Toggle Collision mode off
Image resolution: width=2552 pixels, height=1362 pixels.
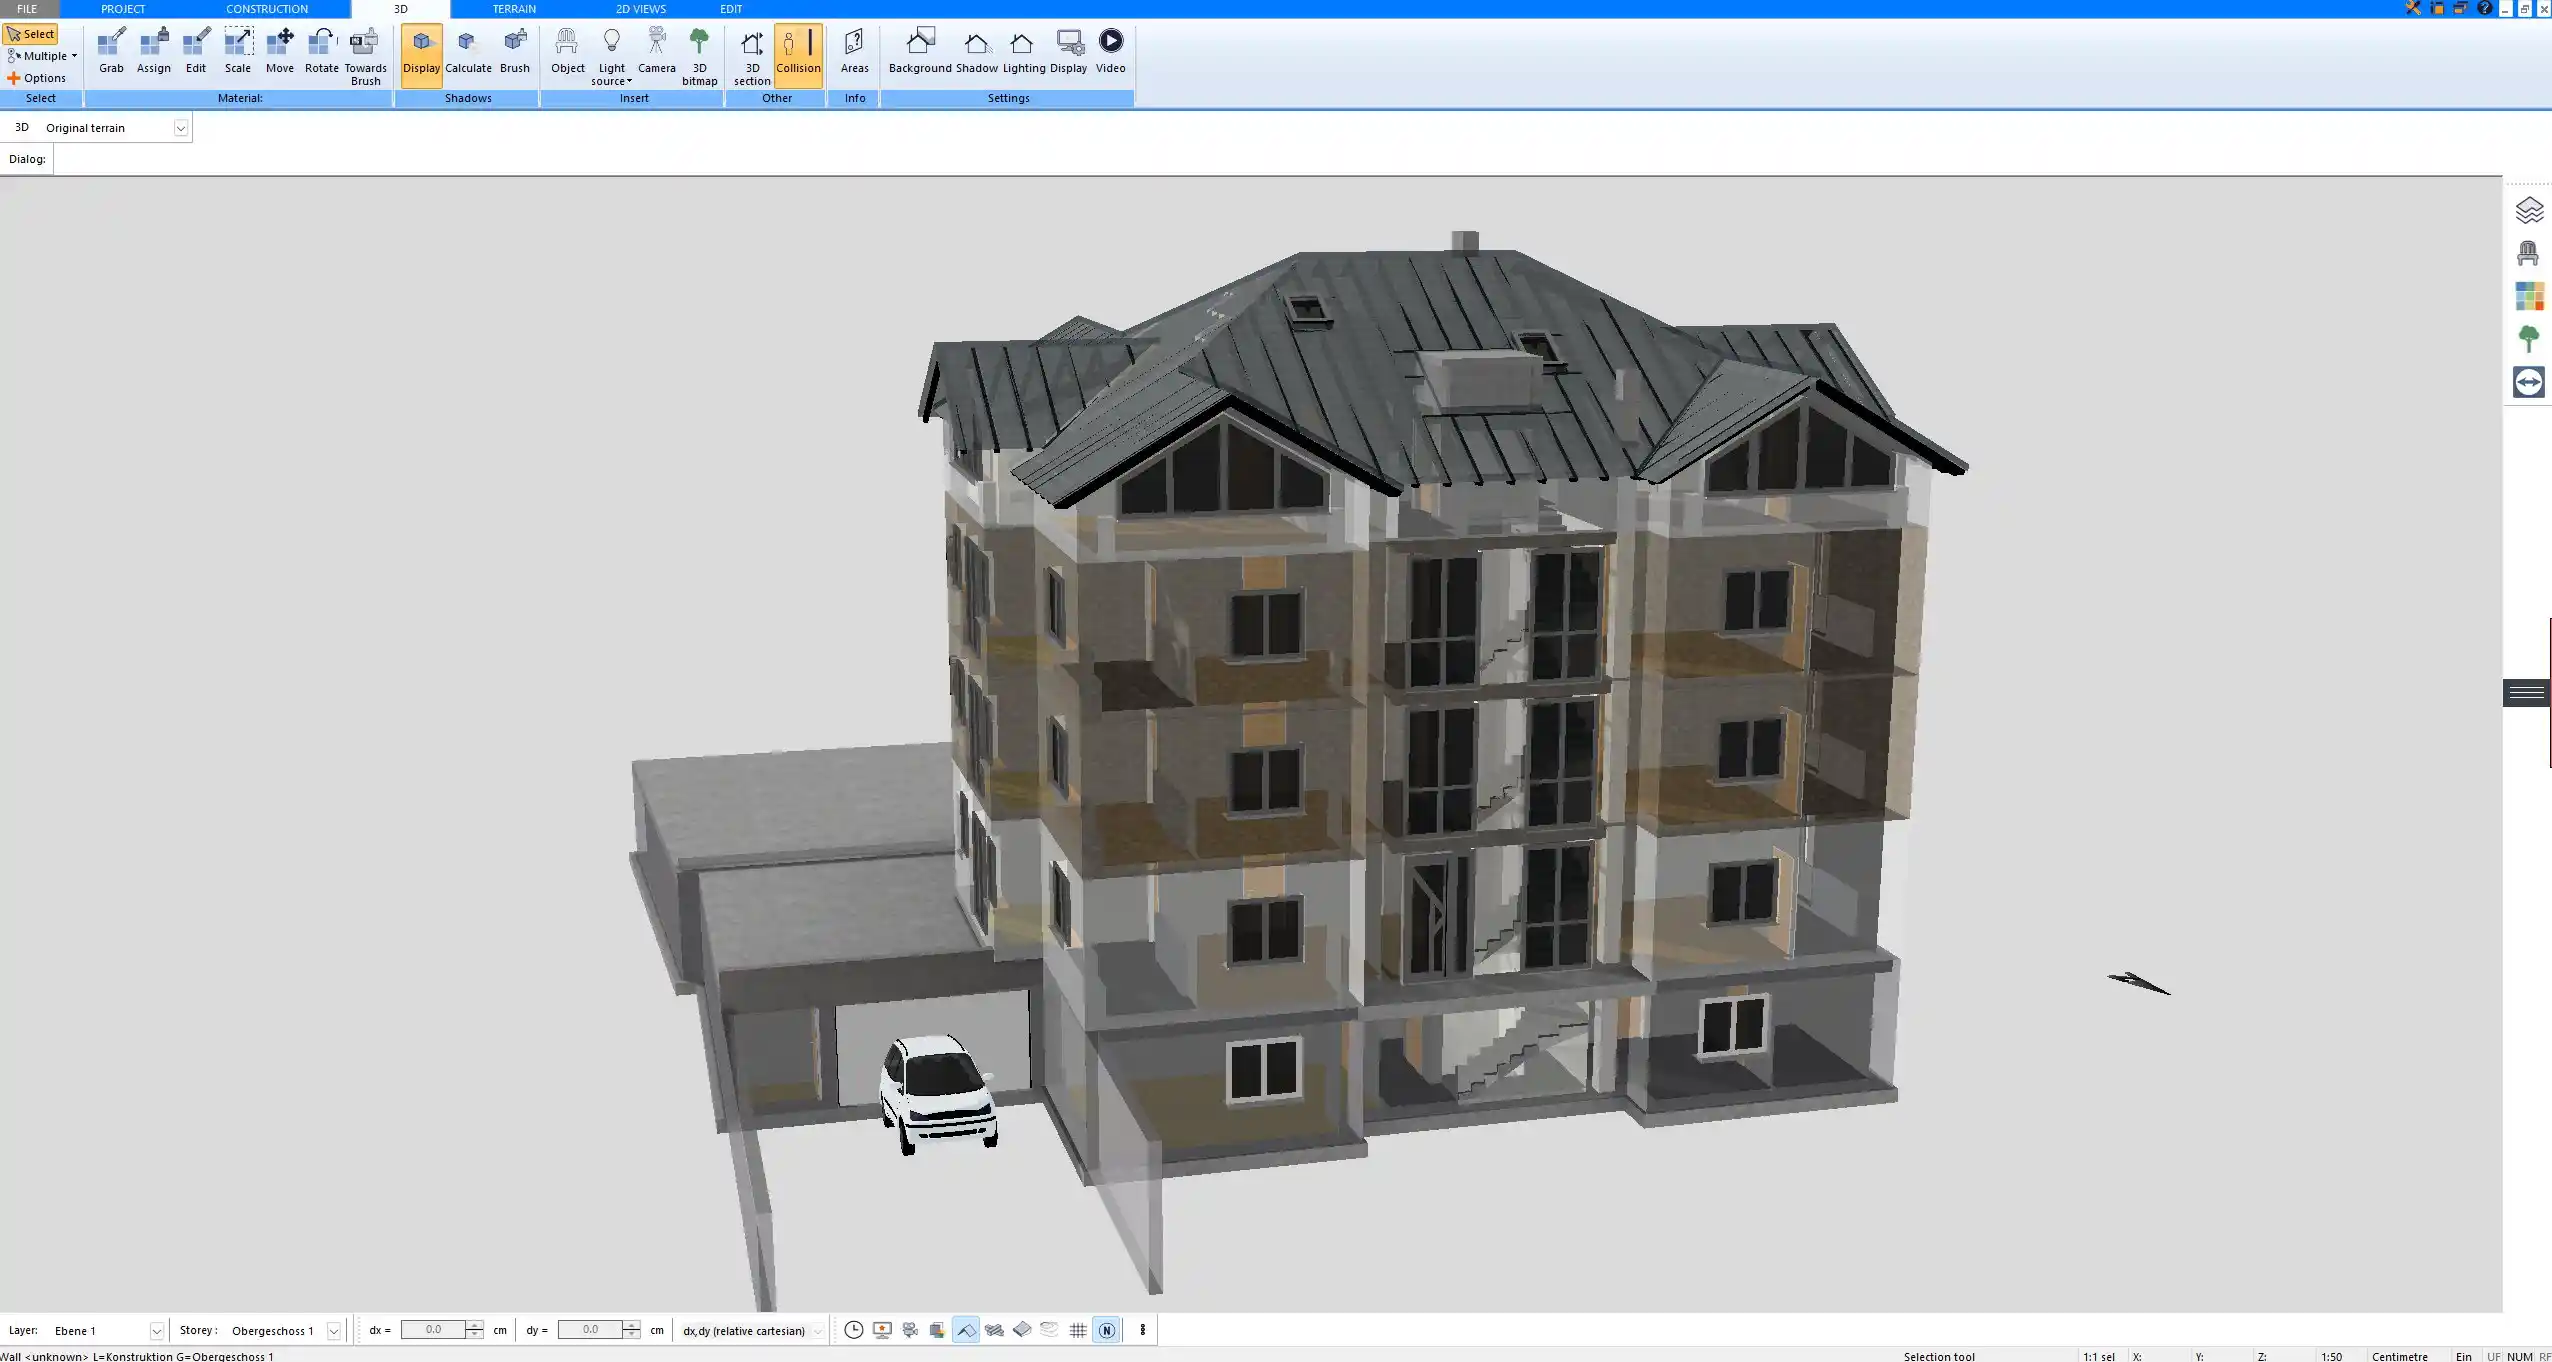(798, 50)
